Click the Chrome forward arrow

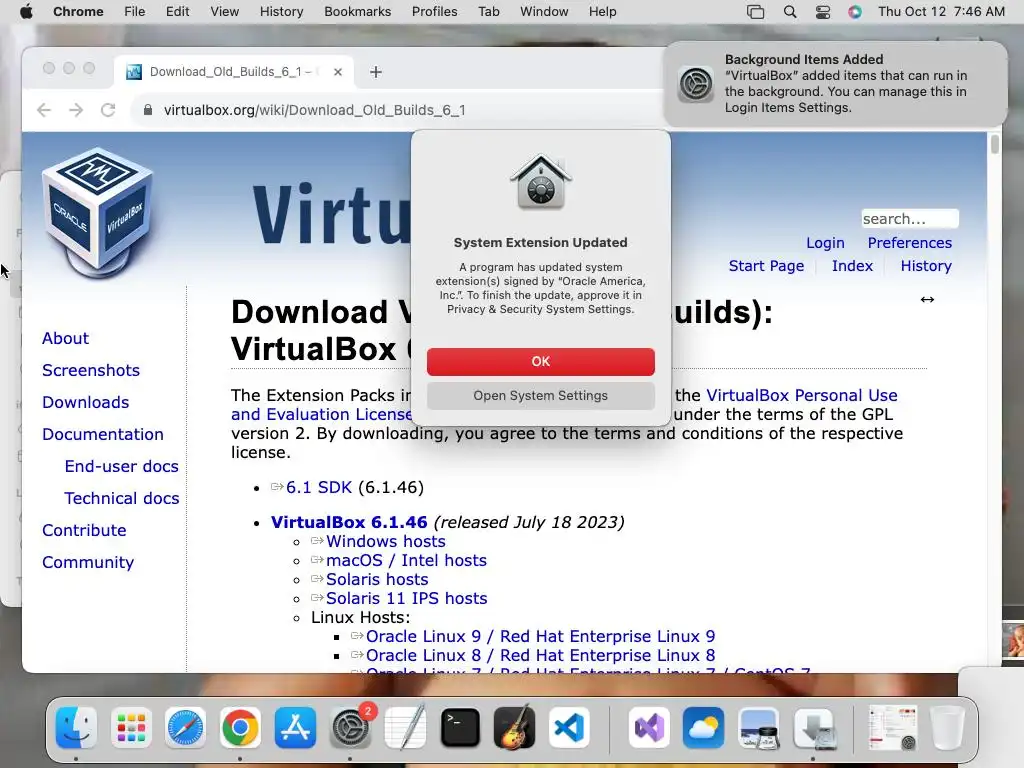click(76, 110)
